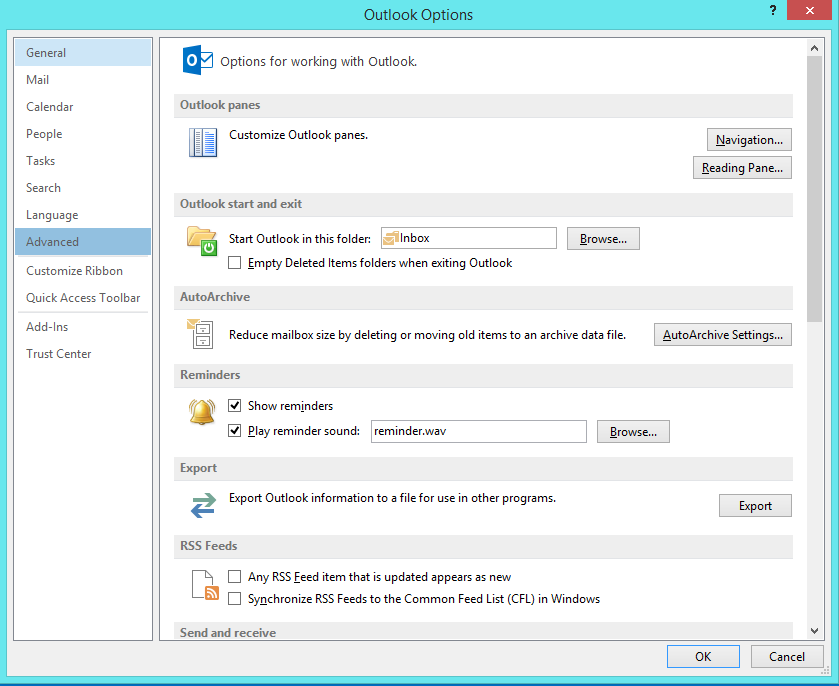Enable Empty Deleted Items folders on exit

(x=235, y=263)
